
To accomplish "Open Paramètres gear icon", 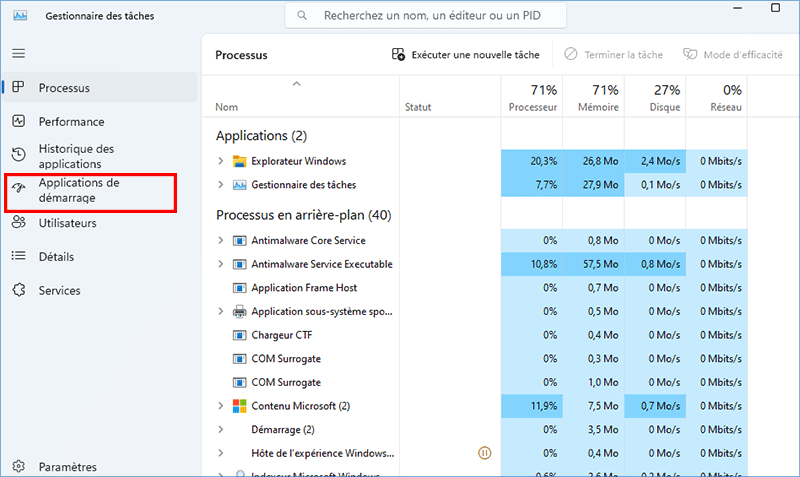I will [x=19, y=466].
